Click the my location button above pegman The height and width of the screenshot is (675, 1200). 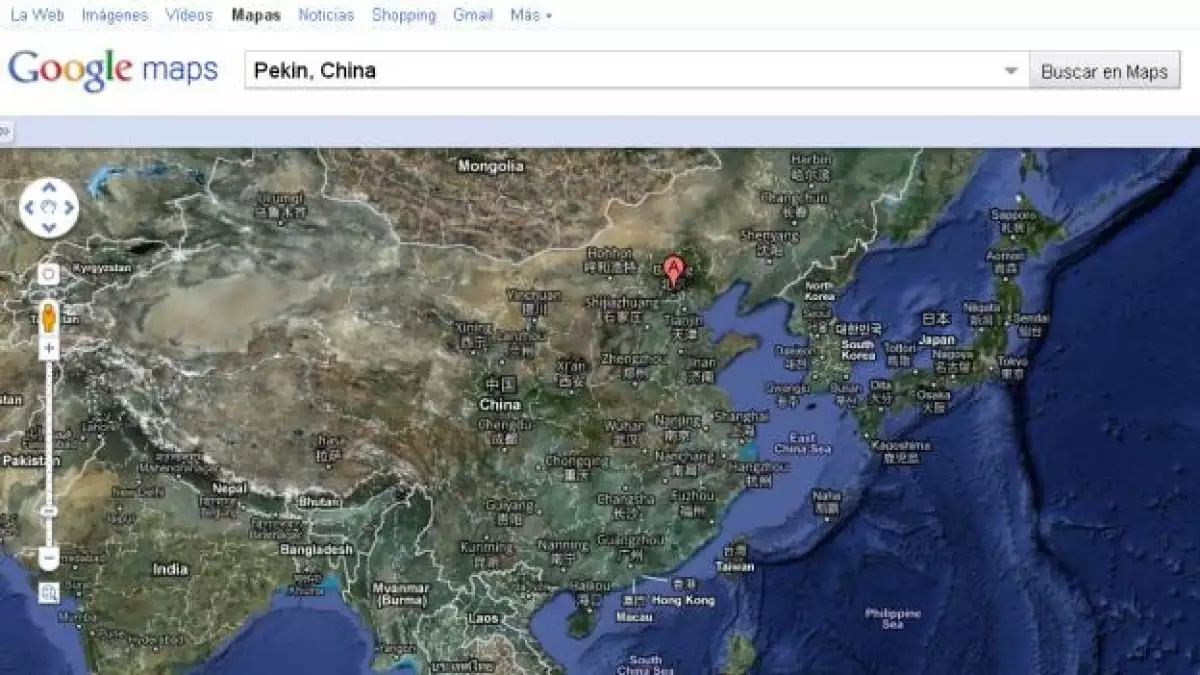(49, 273)
